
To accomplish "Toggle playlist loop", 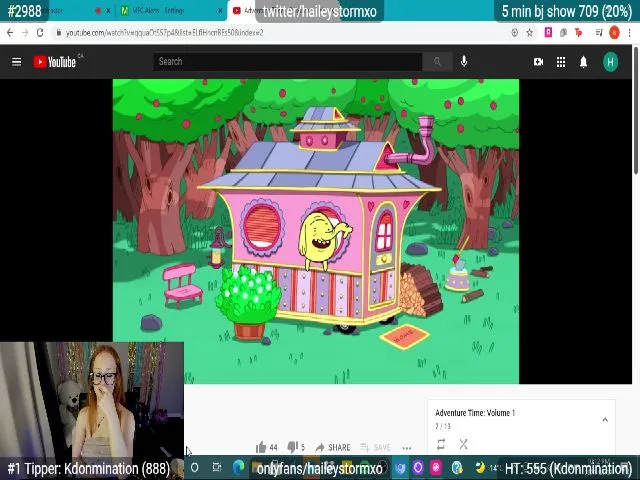I will pyautogui.click(x=441, y=444).
